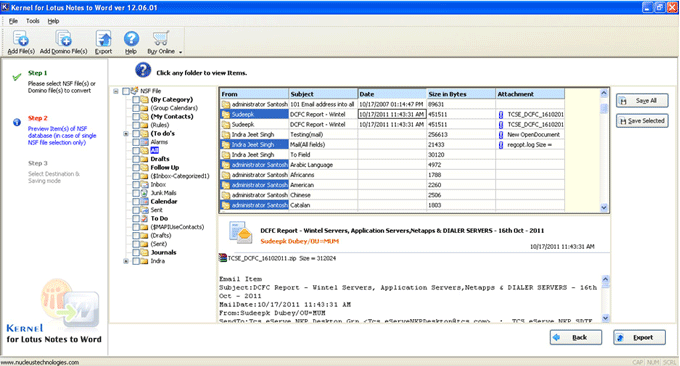Sort by the From column header
Image resolution: width=680 pixels, height=366 pixels.
[x=254, y=94]
